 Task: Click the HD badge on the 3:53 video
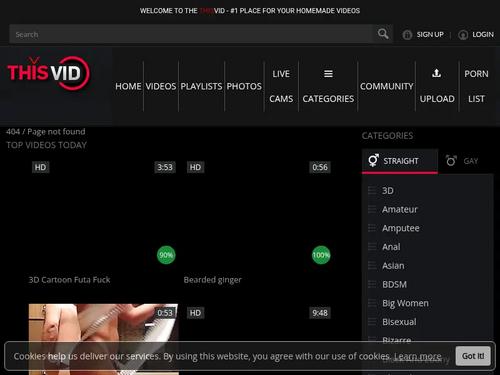pyautogui.click(x=40, y=167)
